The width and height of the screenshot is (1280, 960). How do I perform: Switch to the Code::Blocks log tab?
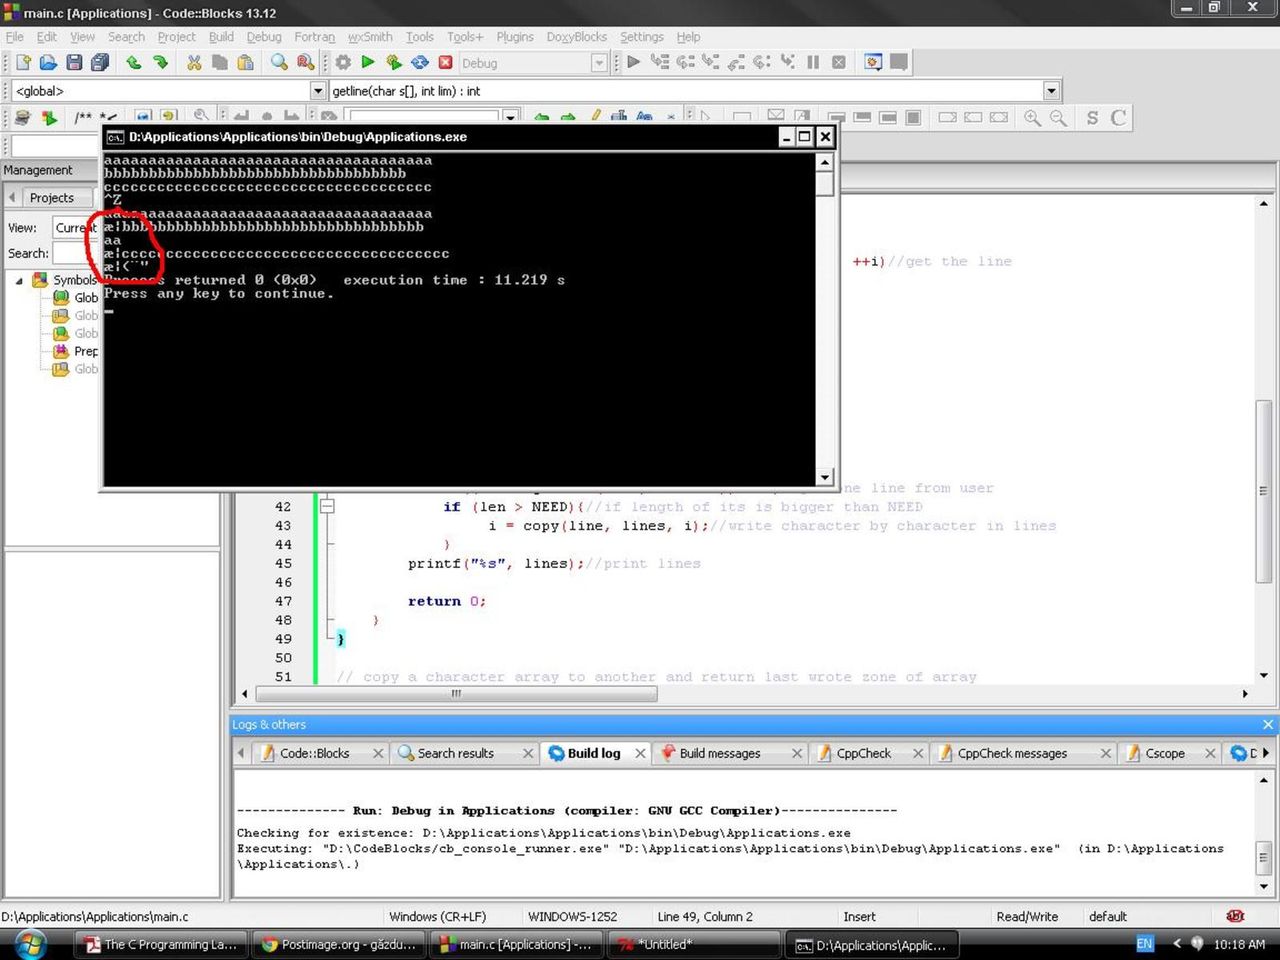point(314,753)
